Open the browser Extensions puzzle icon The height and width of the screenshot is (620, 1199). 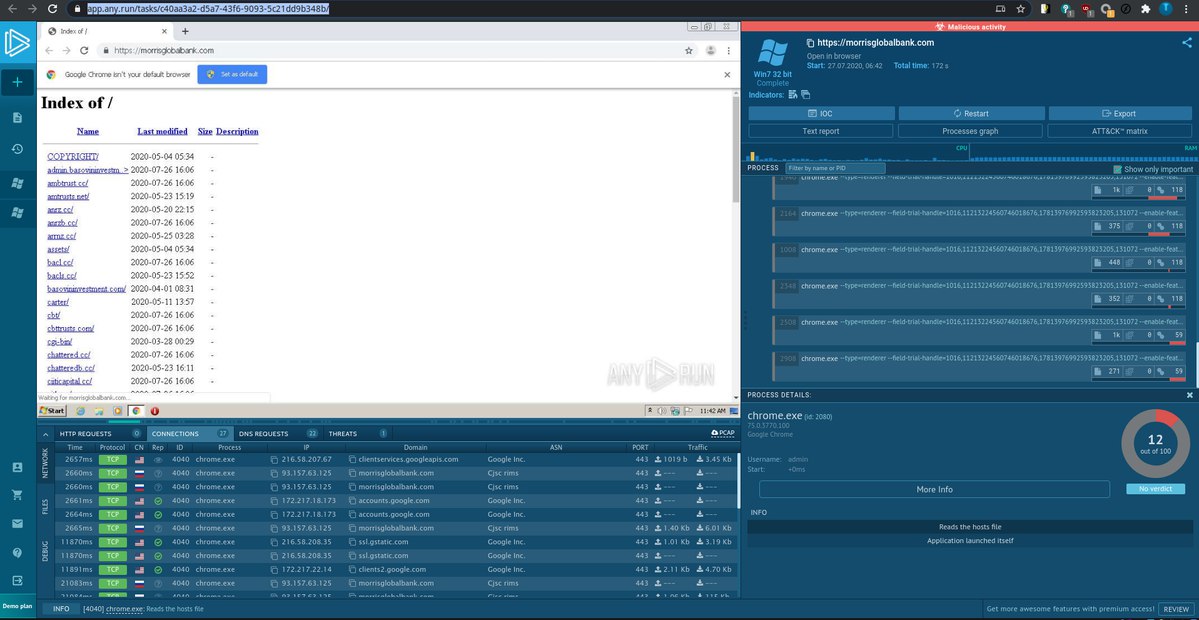(x=1145, y=9)
